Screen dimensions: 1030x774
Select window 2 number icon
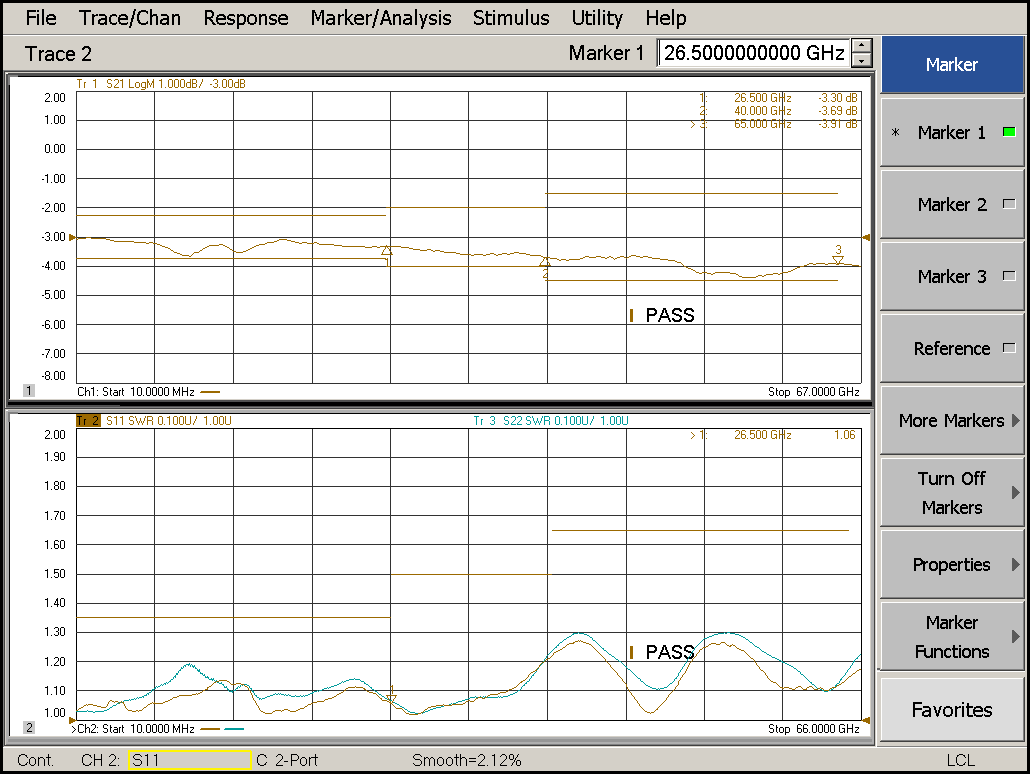(x=28, y=728)
